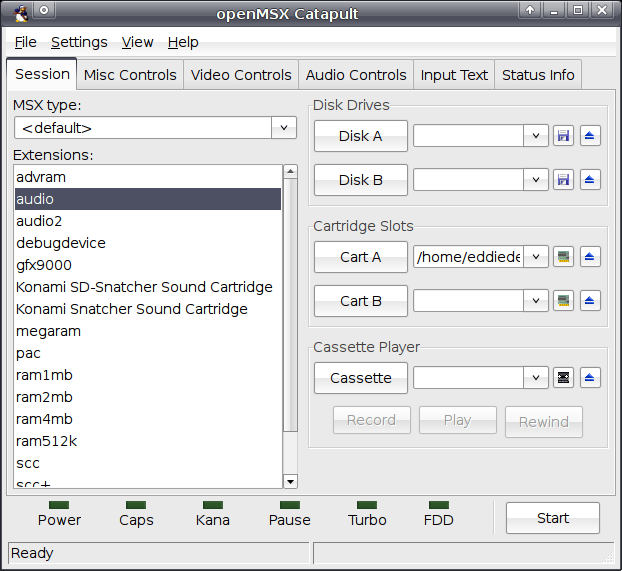
Task: Eject the Cart A cartridge
Action: tap(590, 257)
